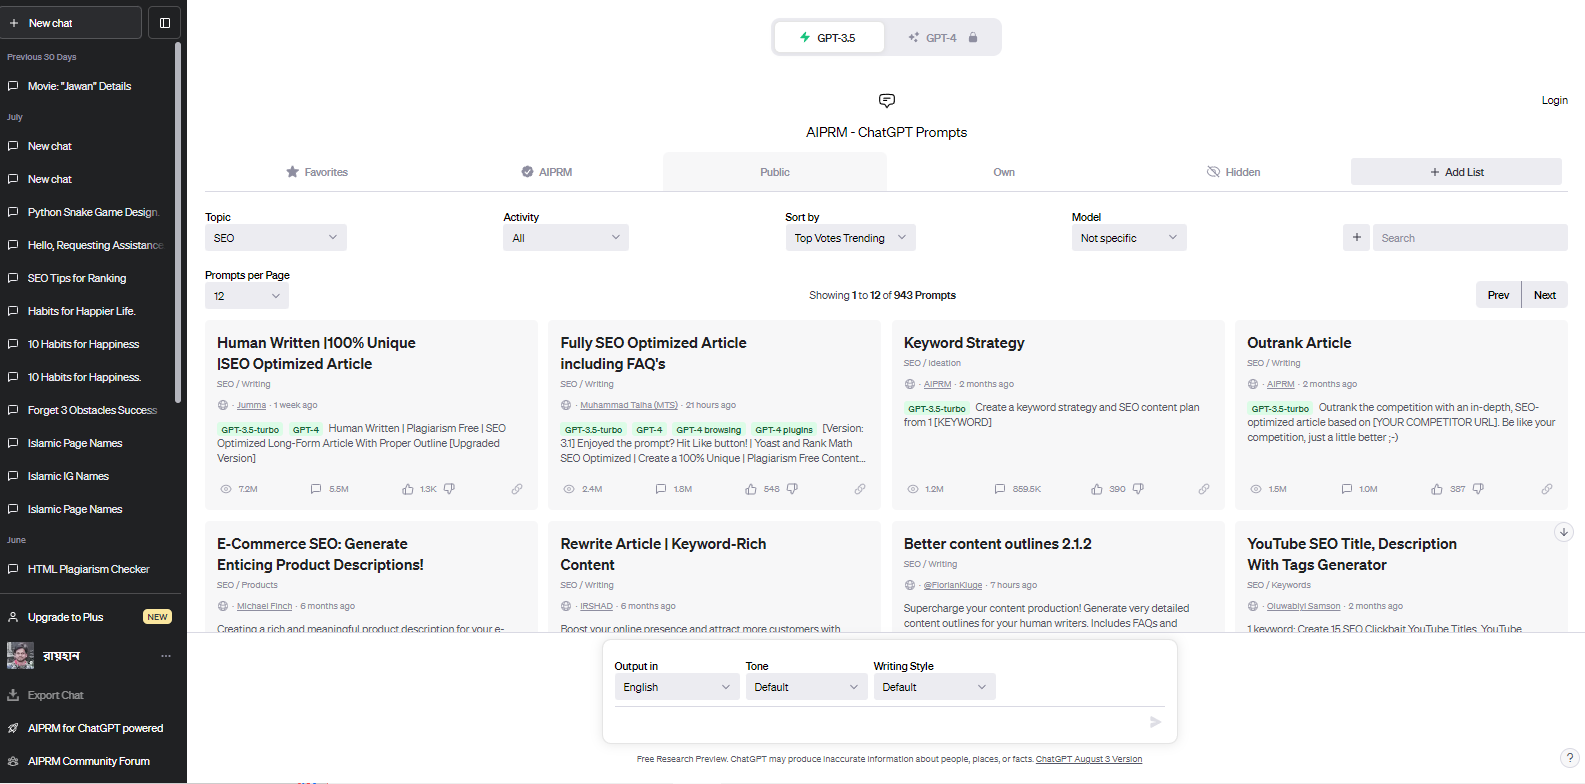
Task: Click the plus icon beside Search field
Action: 1356,238
